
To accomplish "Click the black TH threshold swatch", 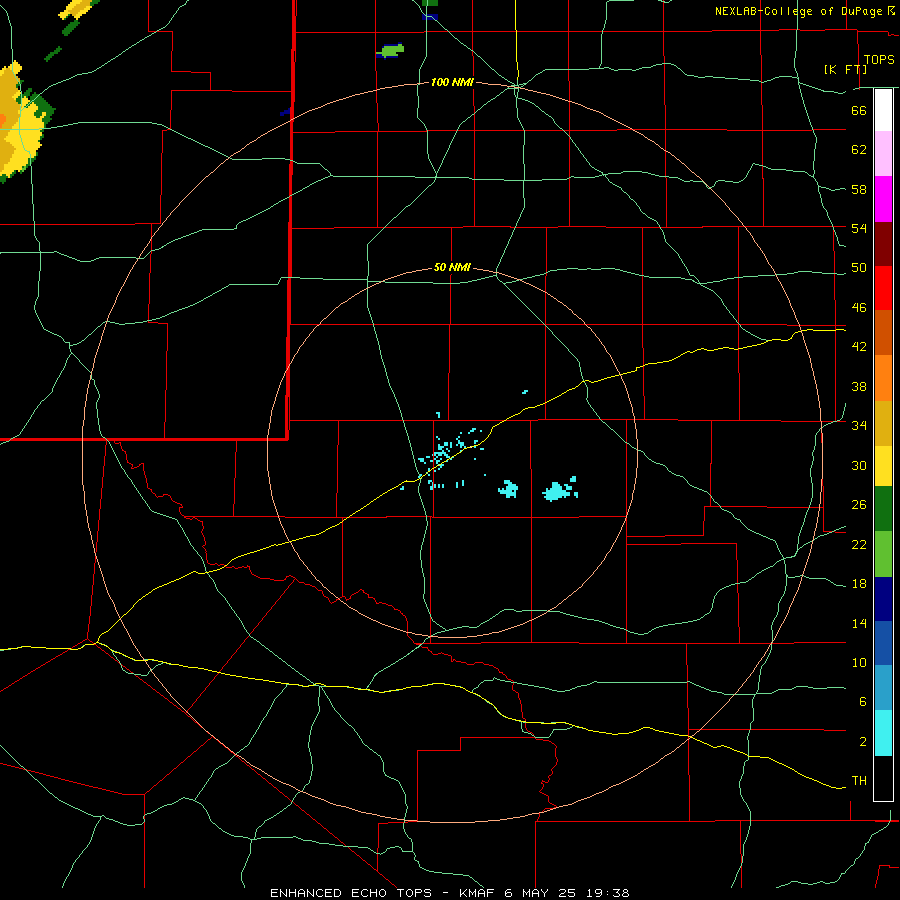I will (x=883, y=778).
